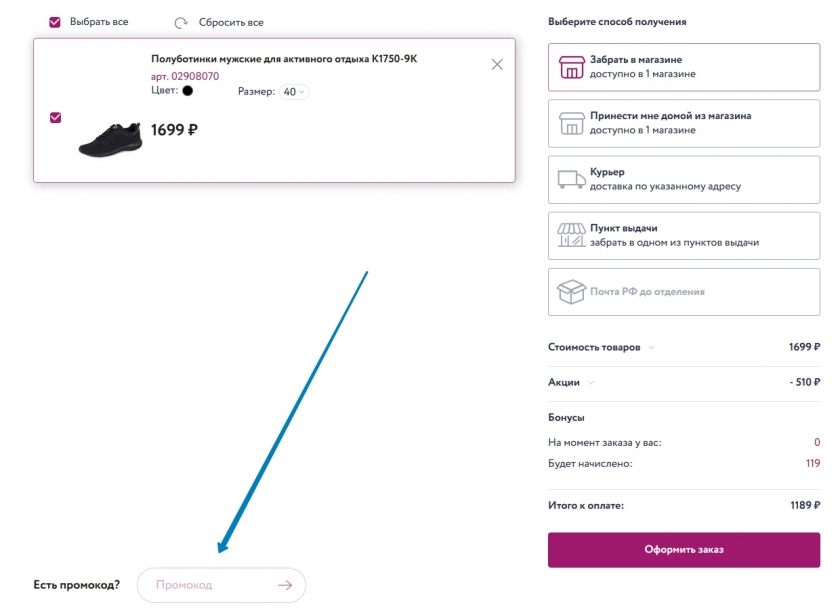Viewport: 840px width, 613px height.
Task: Select Курьер delivery option
Action: point(683,180)
